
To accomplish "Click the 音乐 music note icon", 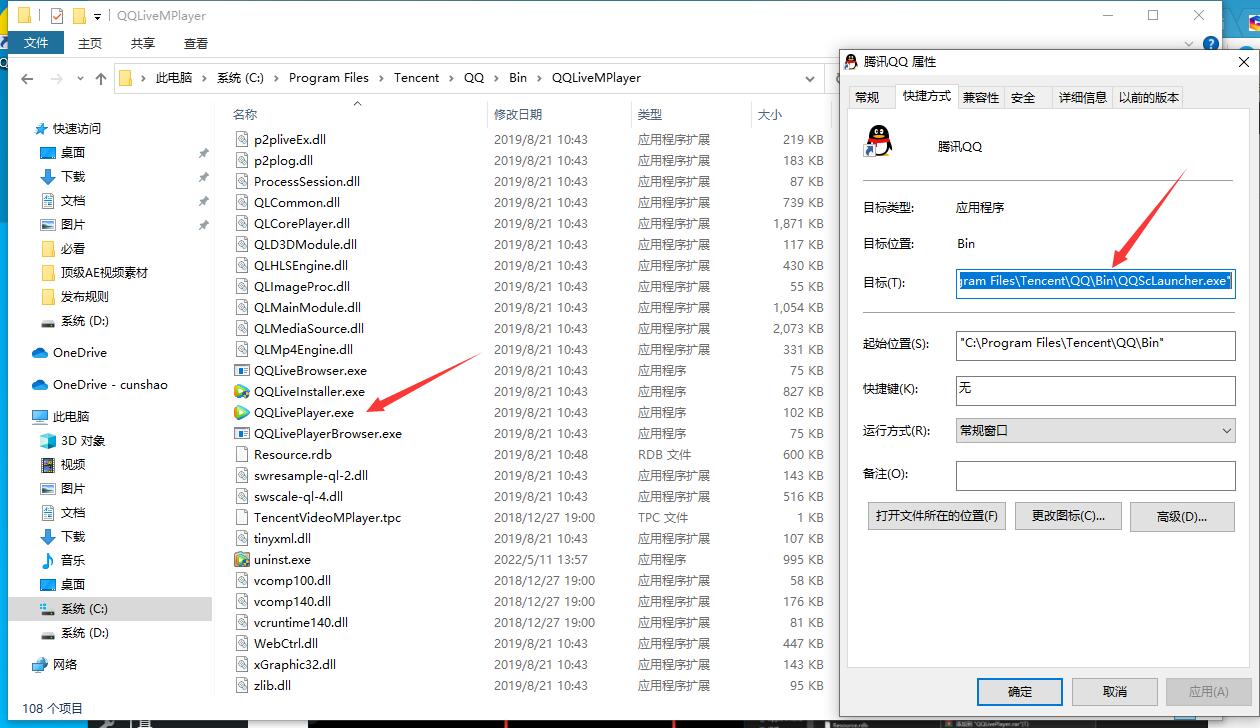I will click(47, 560).
